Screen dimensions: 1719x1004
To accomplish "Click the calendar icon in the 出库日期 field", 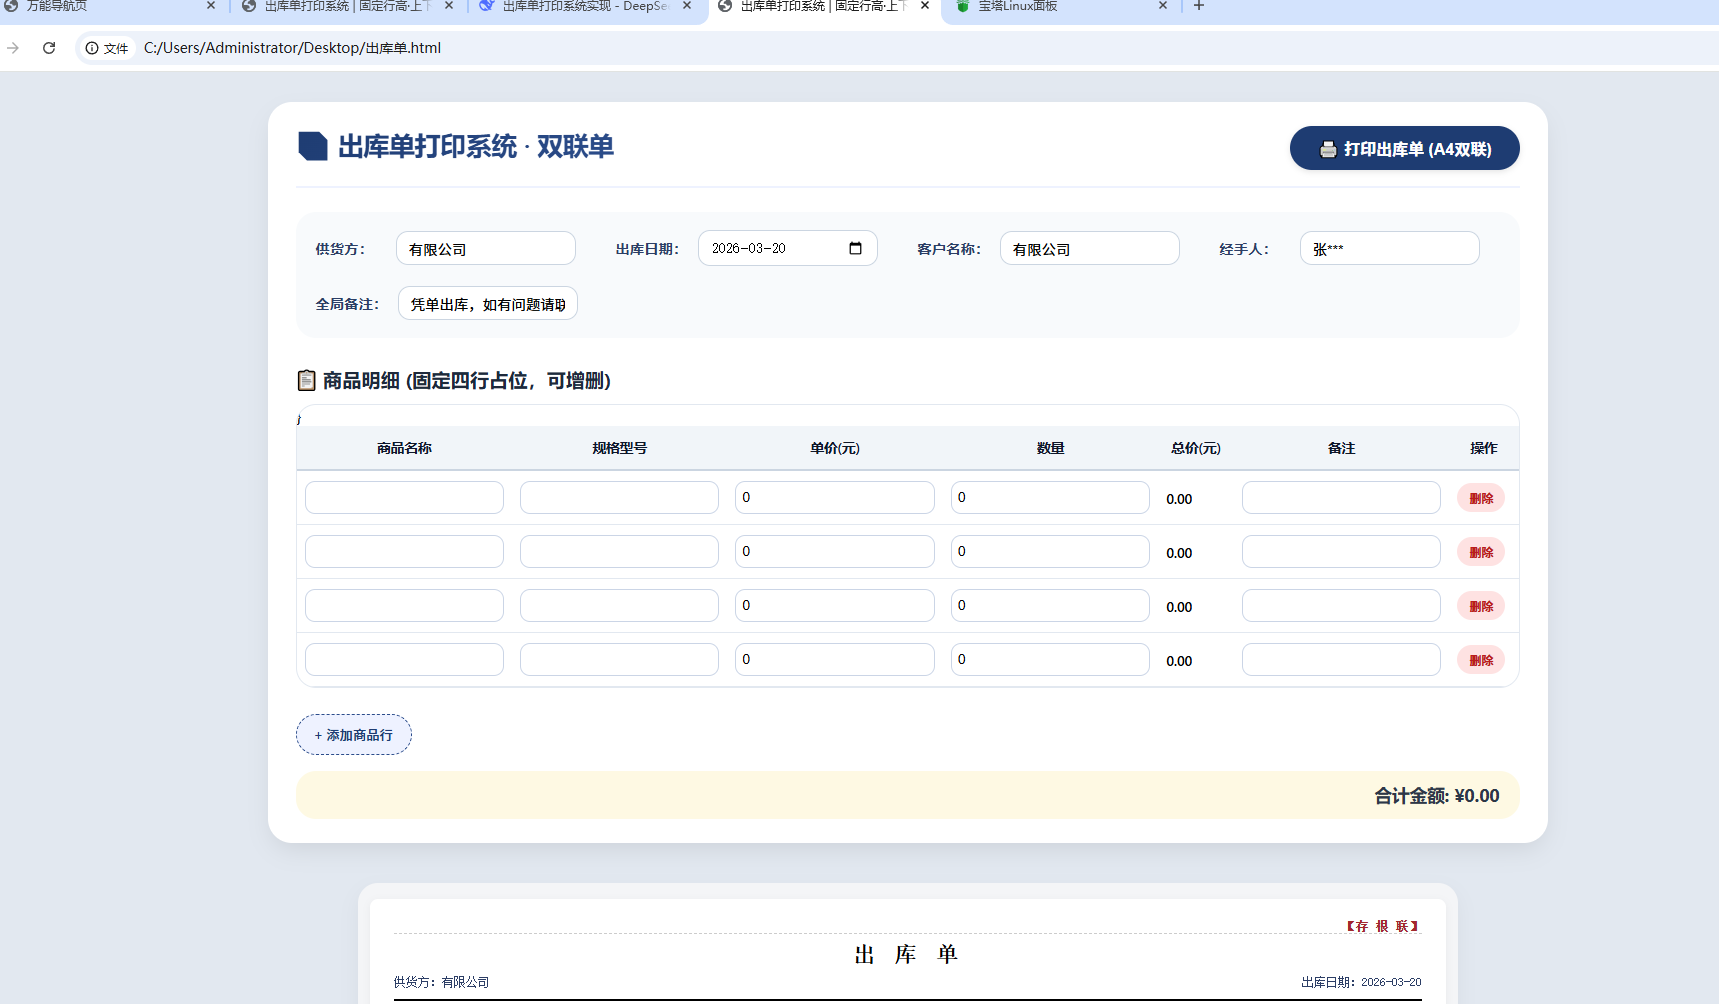I will tap(855, 248).
